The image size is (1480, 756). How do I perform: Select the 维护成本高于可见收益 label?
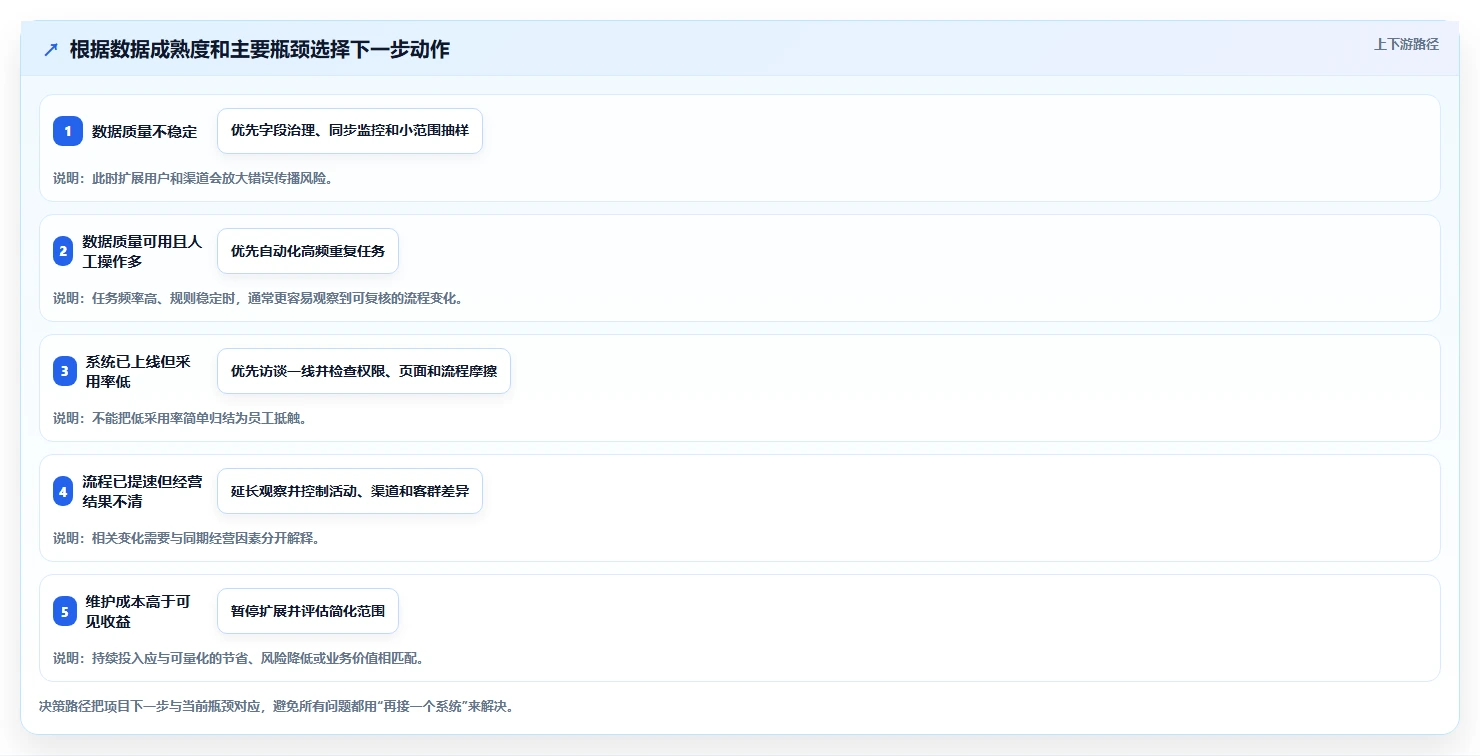[x=138, y=611]
